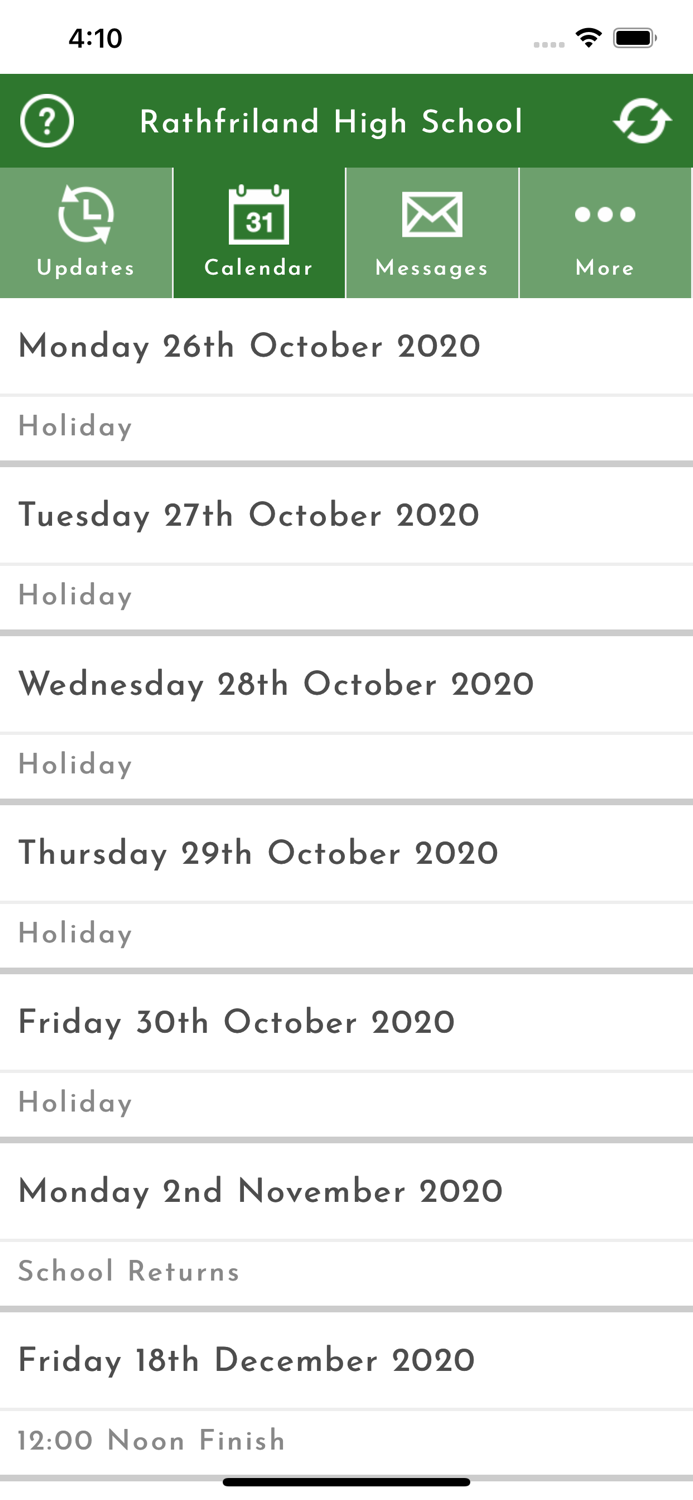Open Monday 26th October 2020 entry

tap(250, 347)
